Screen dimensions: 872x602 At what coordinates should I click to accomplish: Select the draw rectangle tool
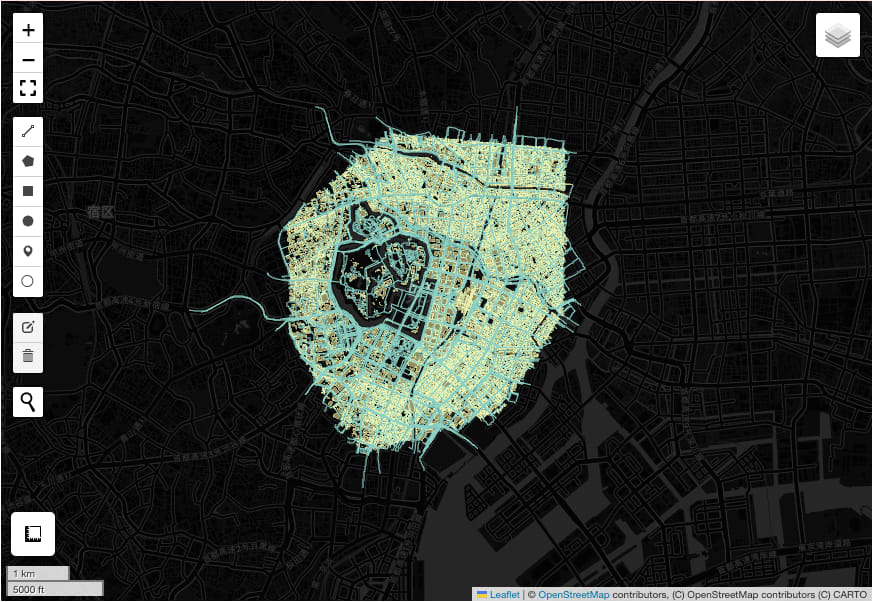coord(28,191)
